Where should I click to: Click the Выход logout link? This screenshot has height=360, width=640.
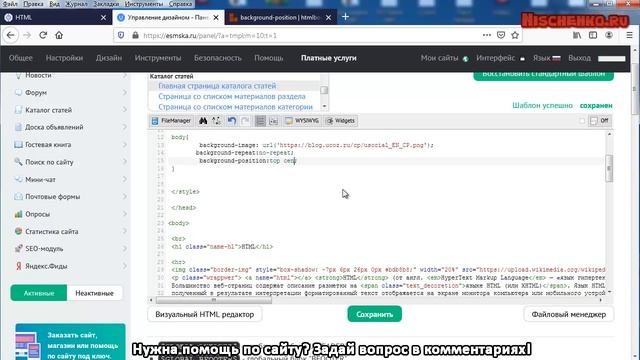pyautogui.click(x=579, y=58)
